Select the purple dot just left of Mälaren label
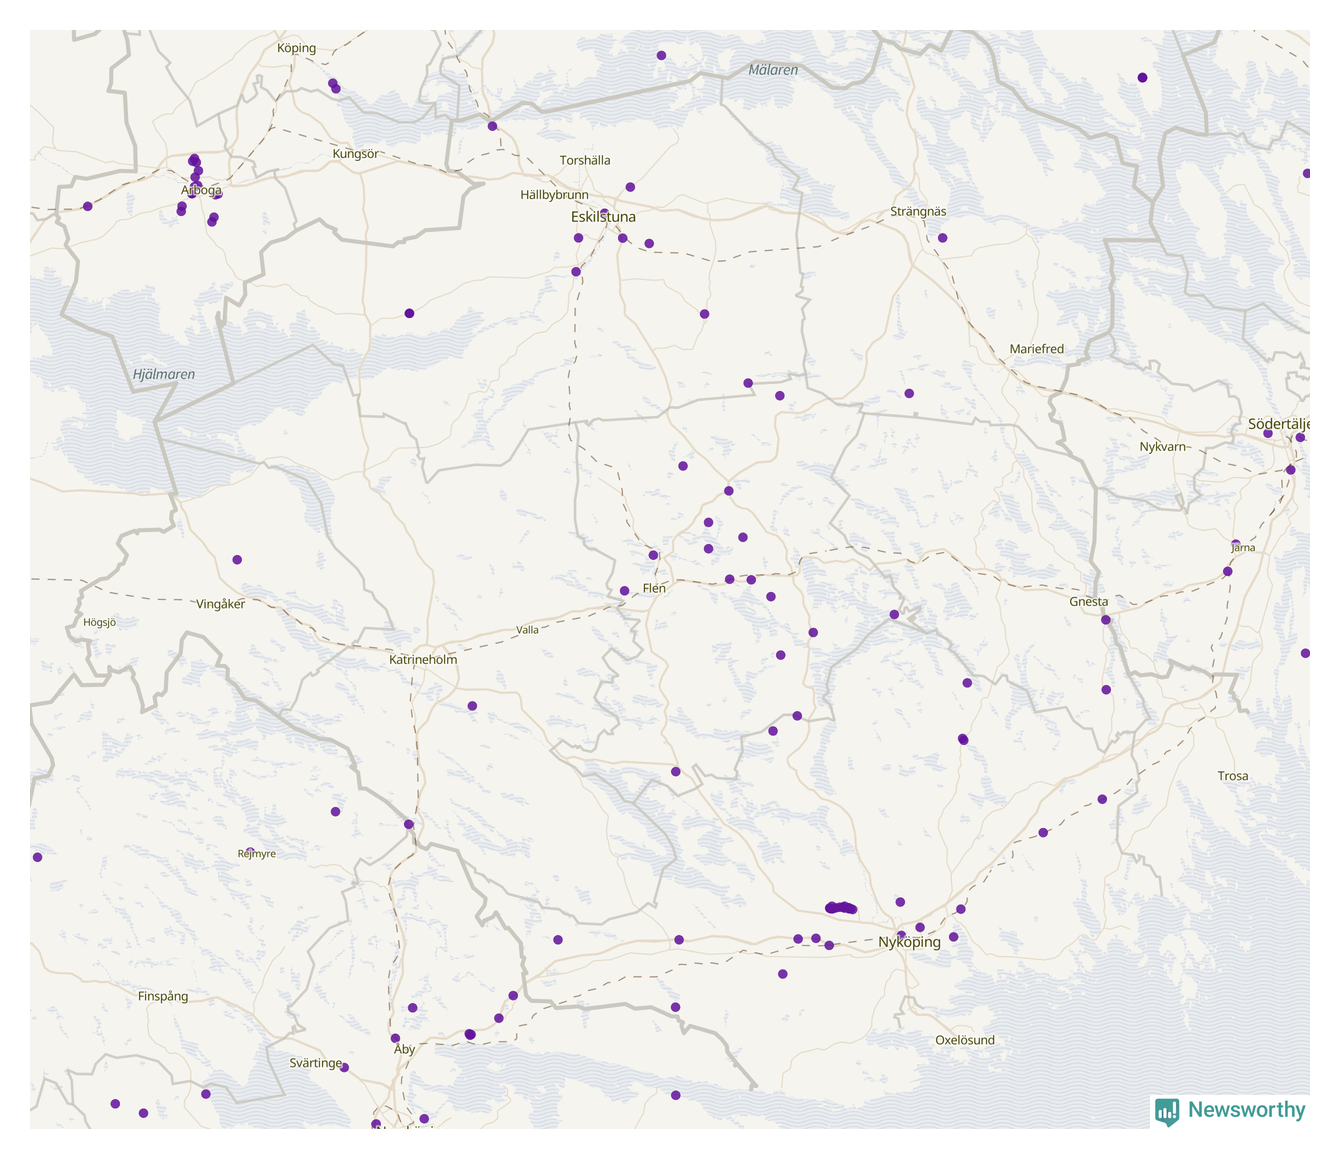This screenshot has width=1340, height=1159. (661, 55)
